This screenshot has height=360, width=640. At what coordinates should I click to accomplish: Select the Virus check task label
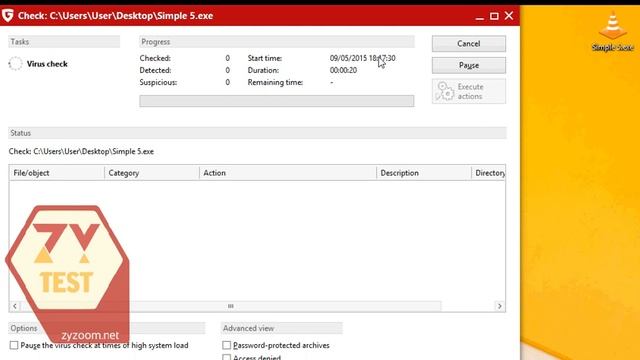click(x=47, y=64)
